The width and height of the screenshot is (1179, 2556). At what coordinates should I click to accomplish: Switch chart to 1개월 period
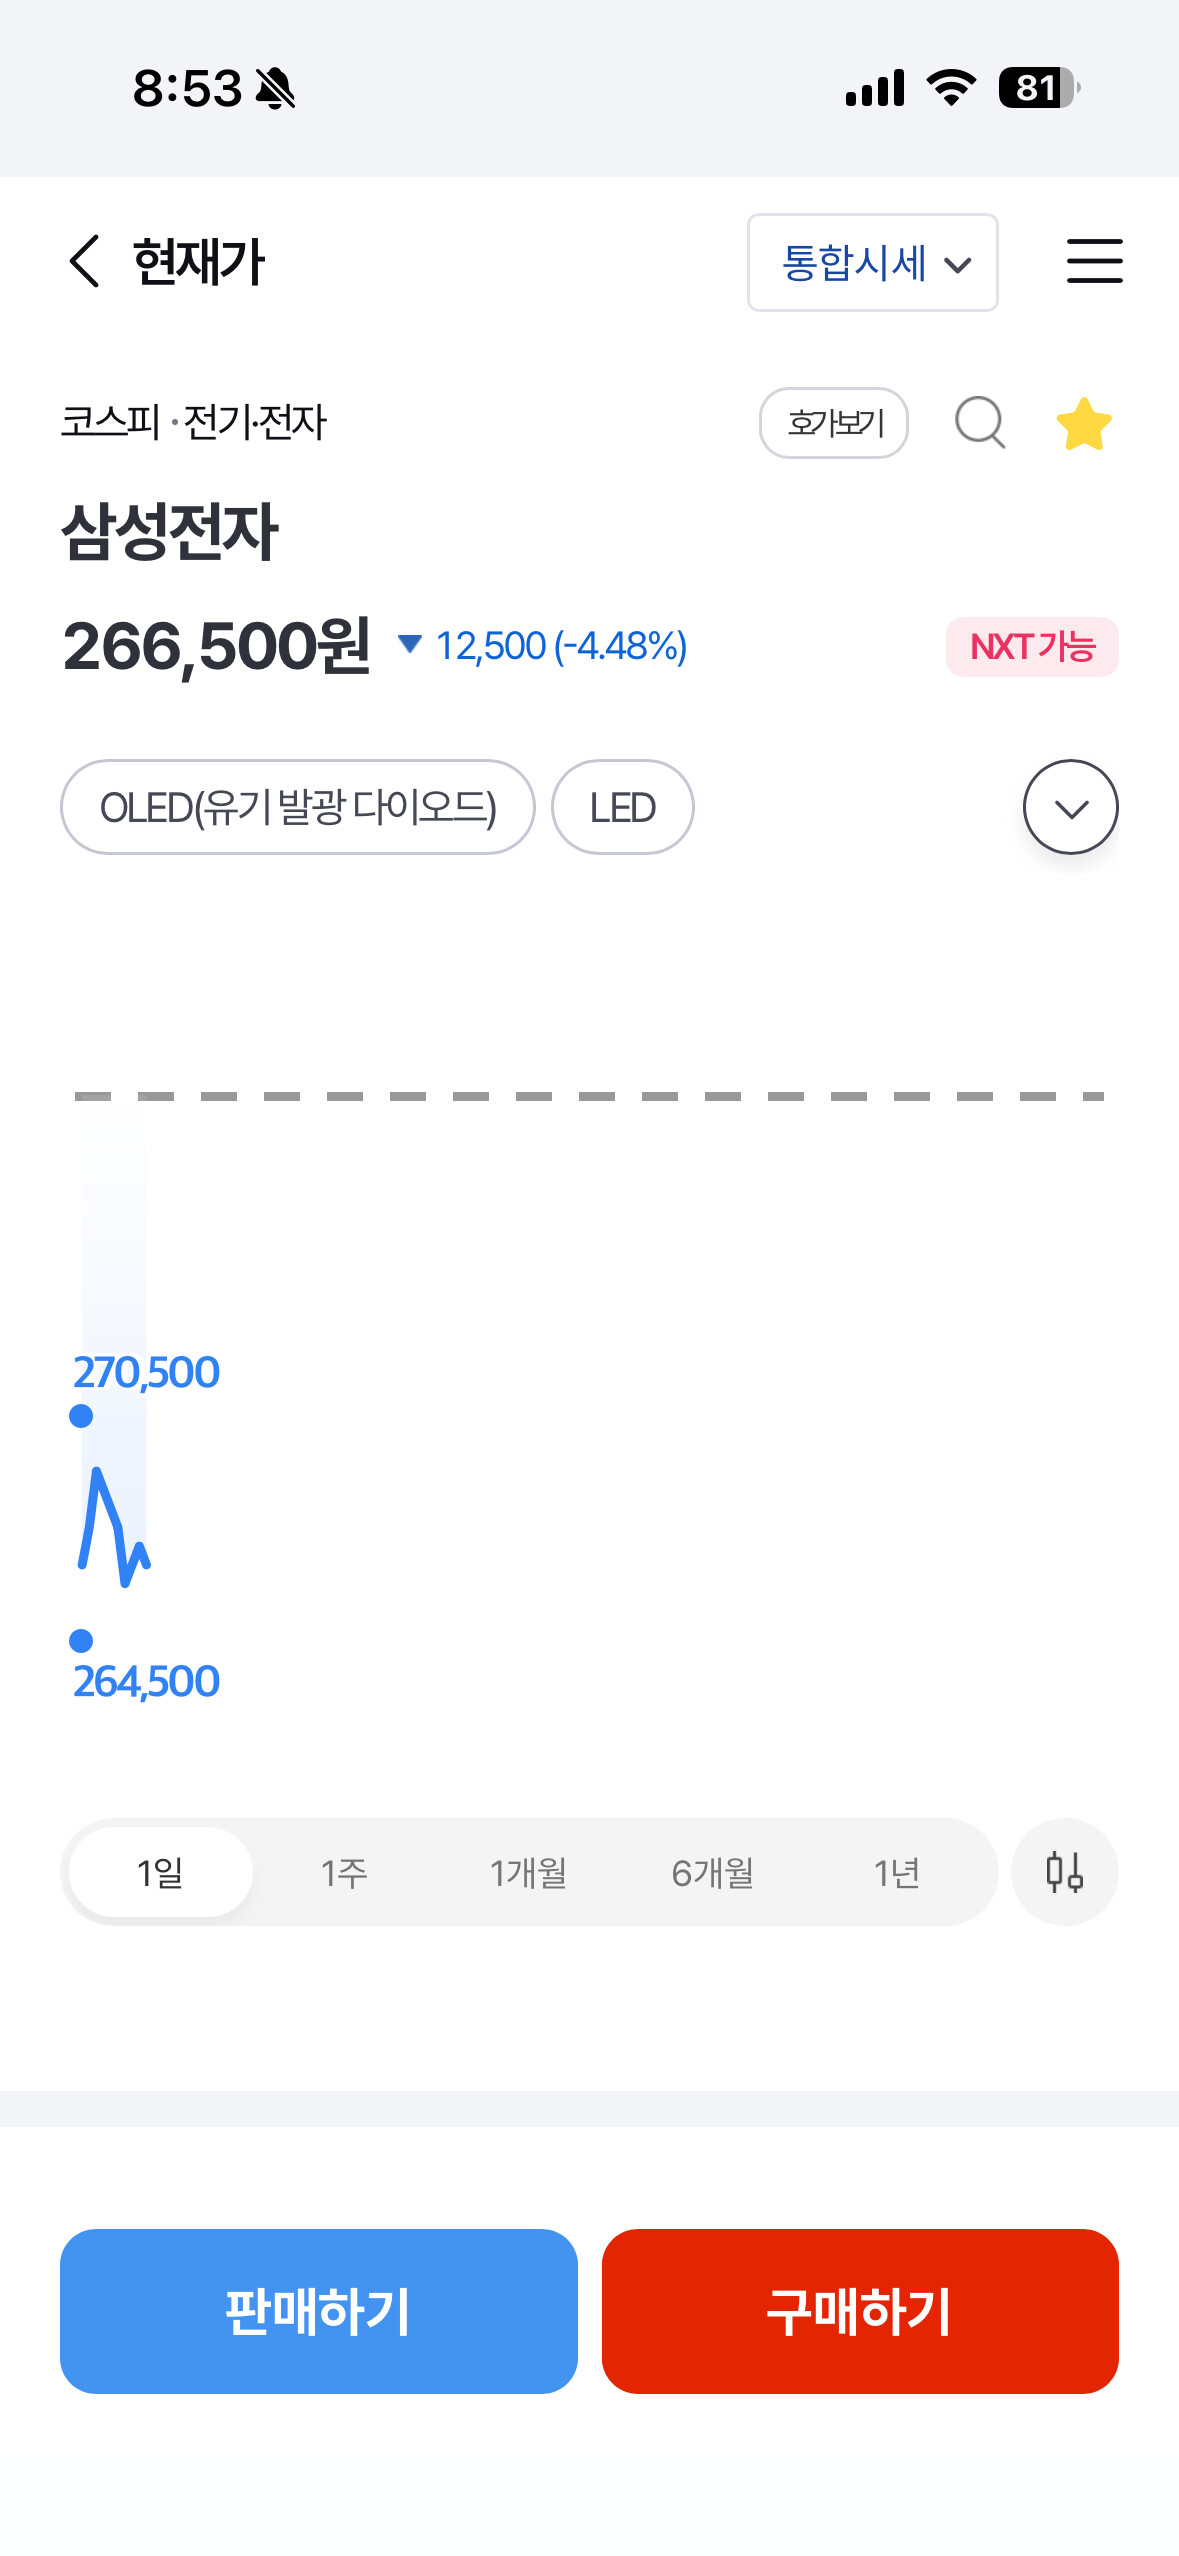click(x=528, y=1872)
